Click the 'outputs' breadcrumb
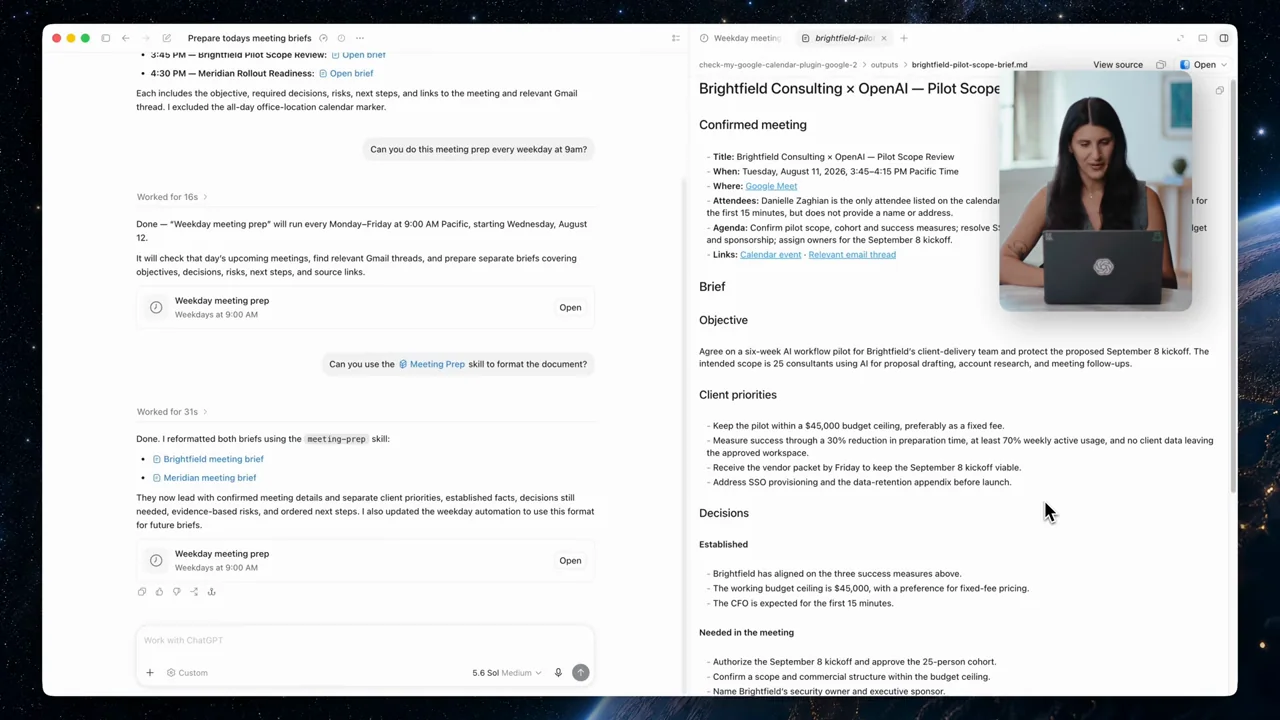The height and width of the screenshot is (720, 1280). pyautogui.click(x=884, y=65)
